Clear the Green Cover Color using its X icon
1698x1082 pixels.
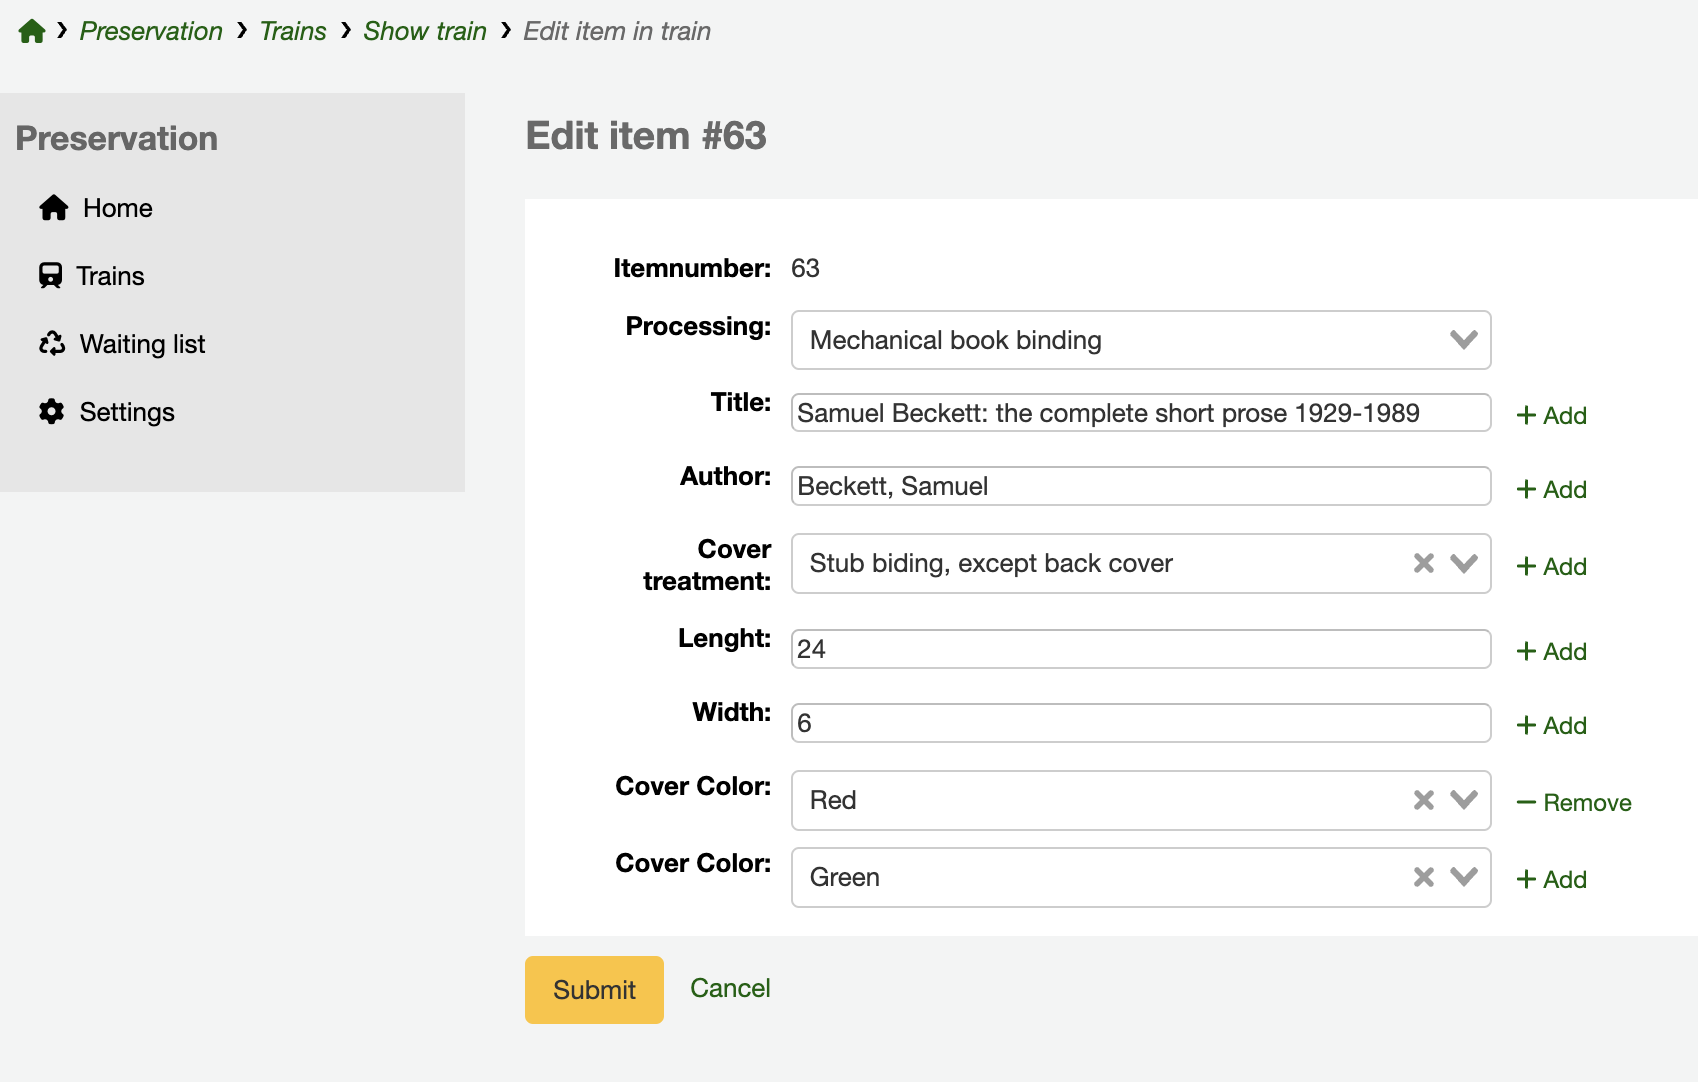[1422, 877]
